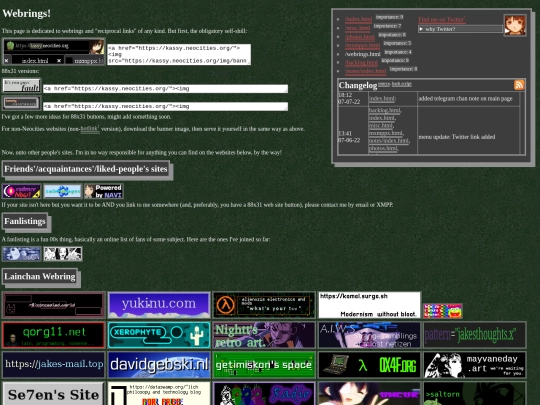Viewport: 540px width, 405px height.
Task: Go to /index.html in the navigation list
Action: (358, 19)
